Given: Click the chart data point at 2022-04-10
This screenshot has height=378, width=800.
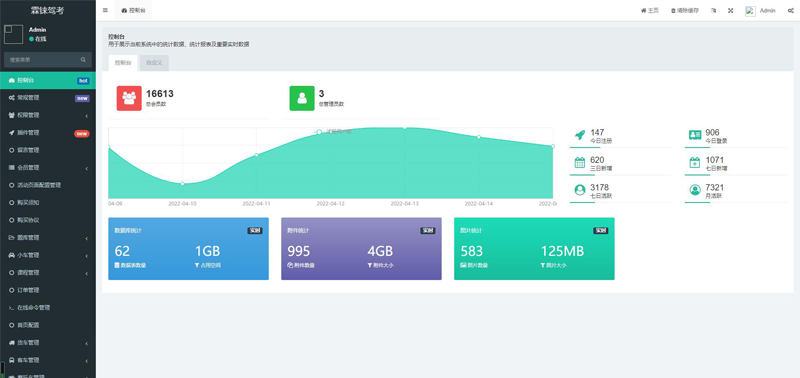Looking at the screenshot, I should [x=182, y=184].
